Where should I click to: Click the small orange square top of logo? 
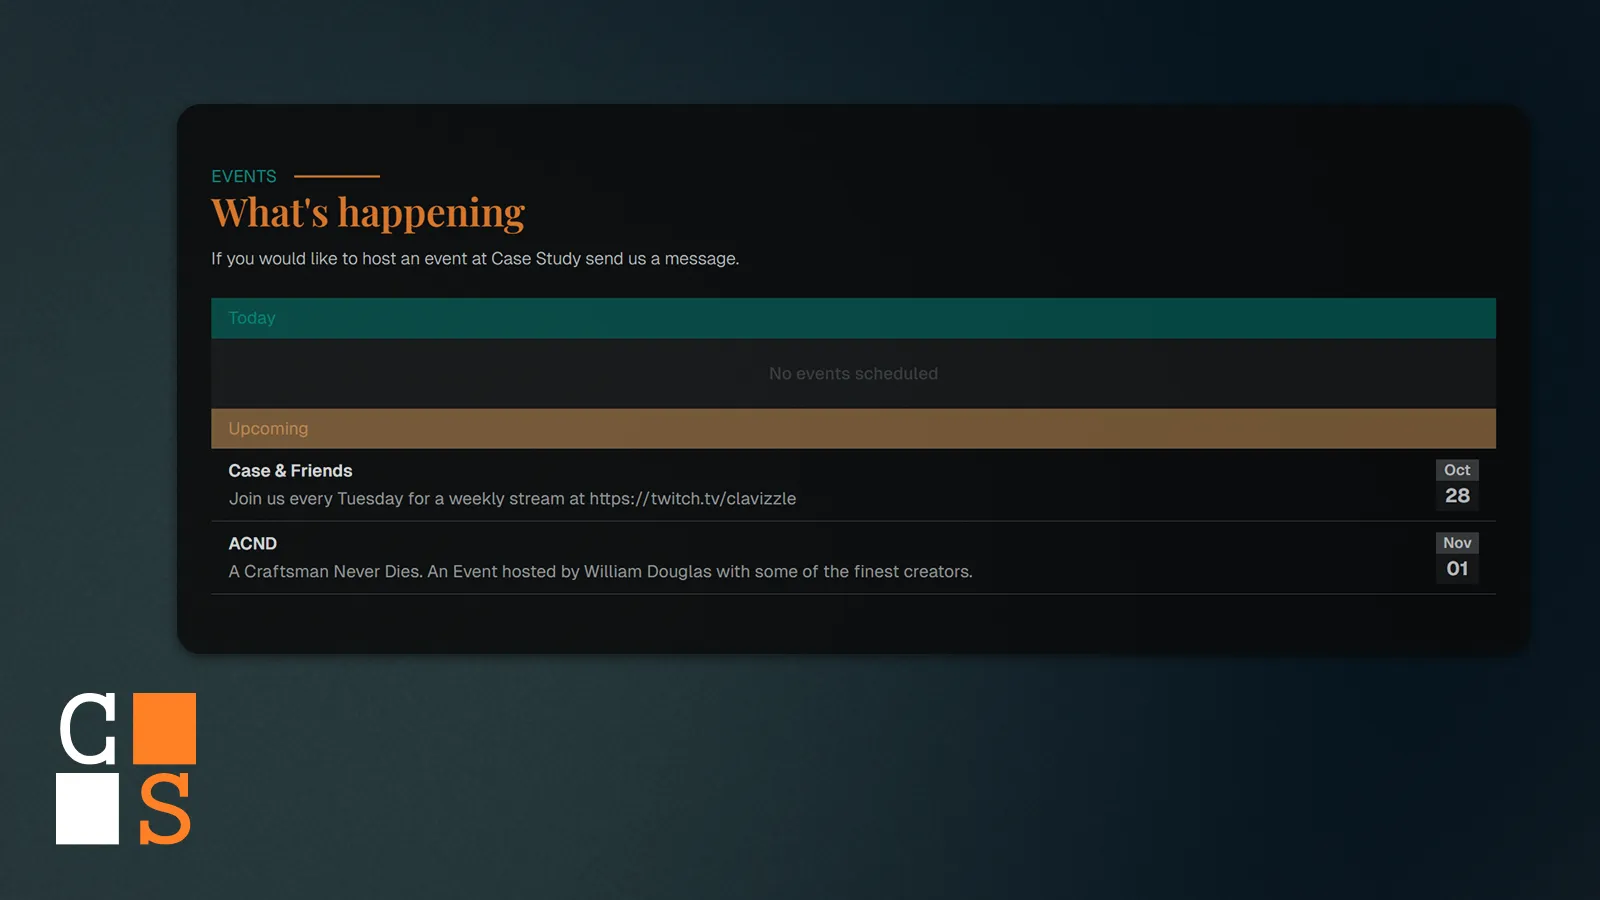(x=163, y=730)
